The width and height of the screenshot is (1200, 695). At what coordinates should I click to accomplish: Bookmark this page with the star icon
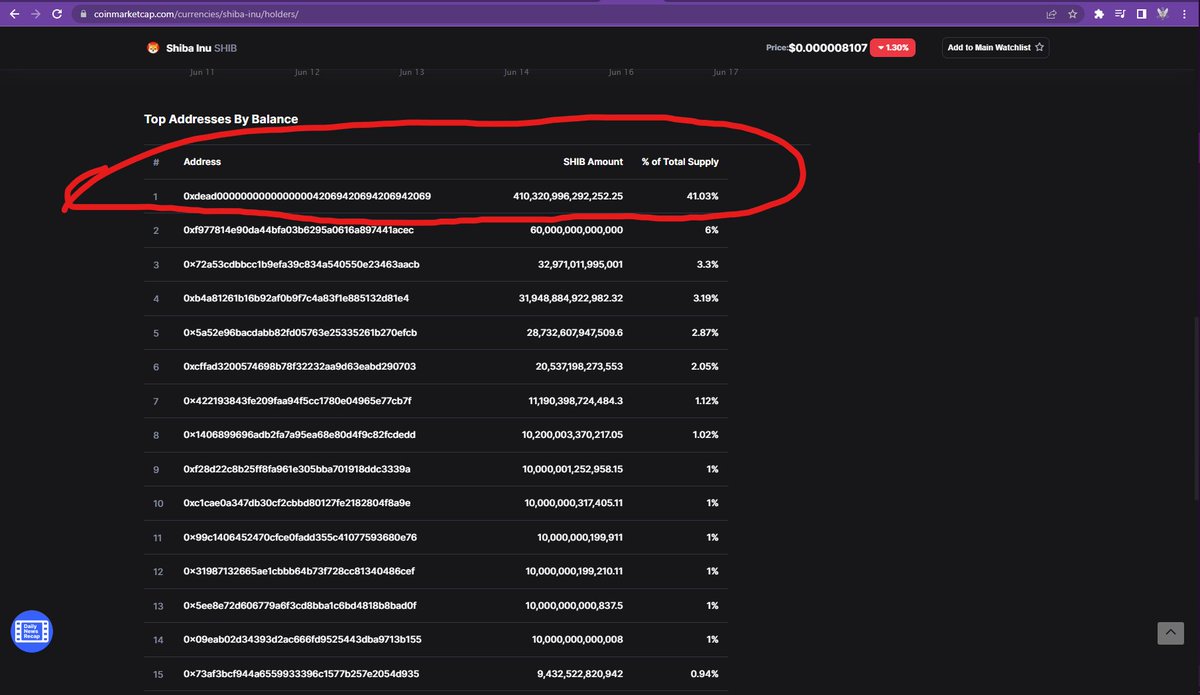[x=1072, y=14]
